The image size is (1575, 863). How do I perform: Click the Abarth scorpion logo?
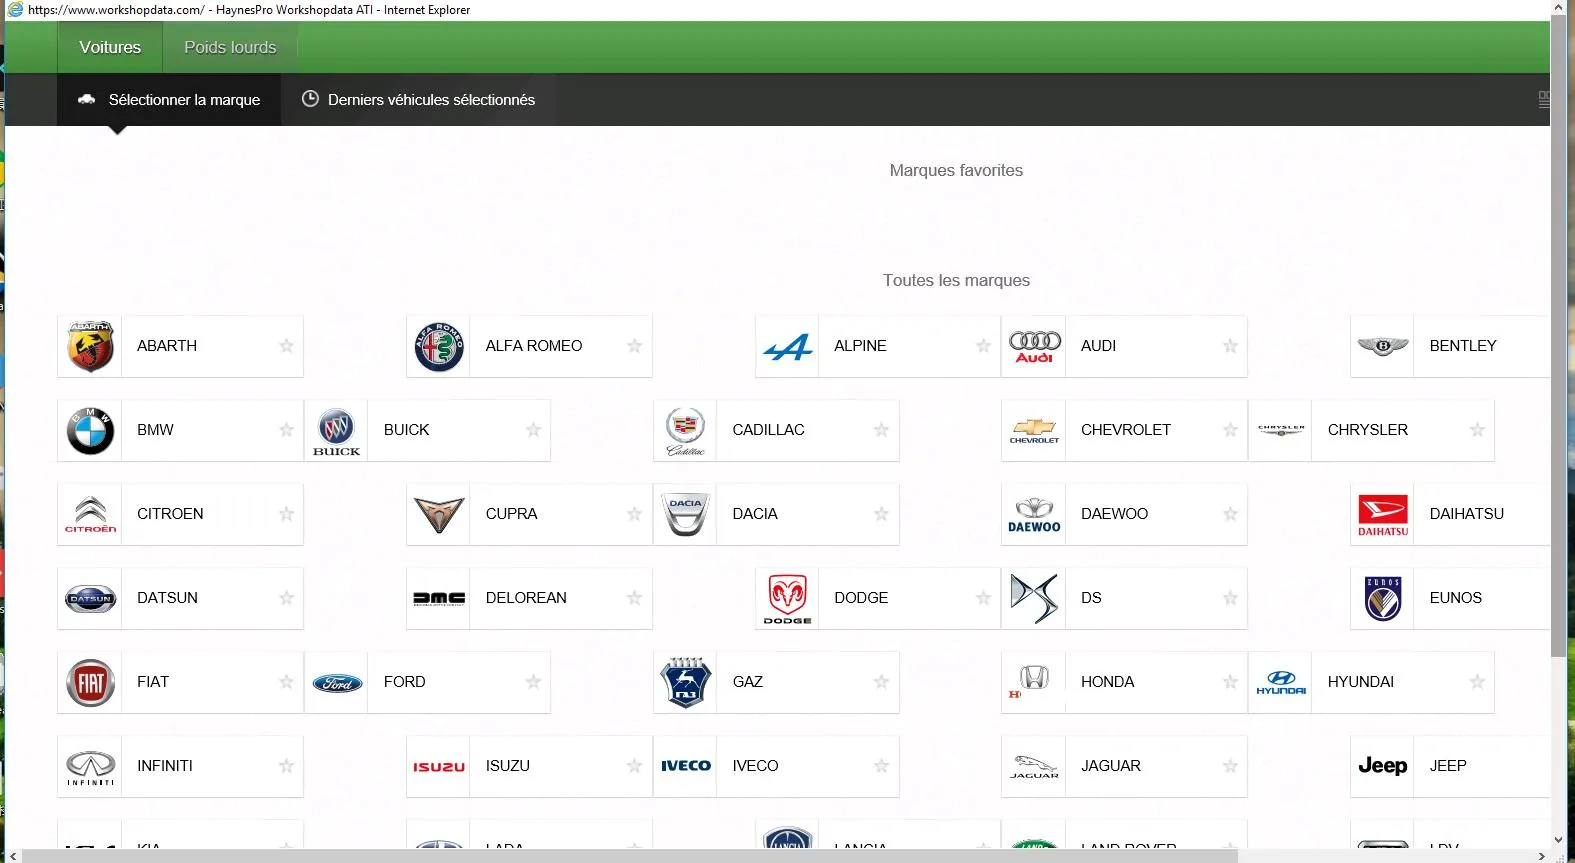90,346
